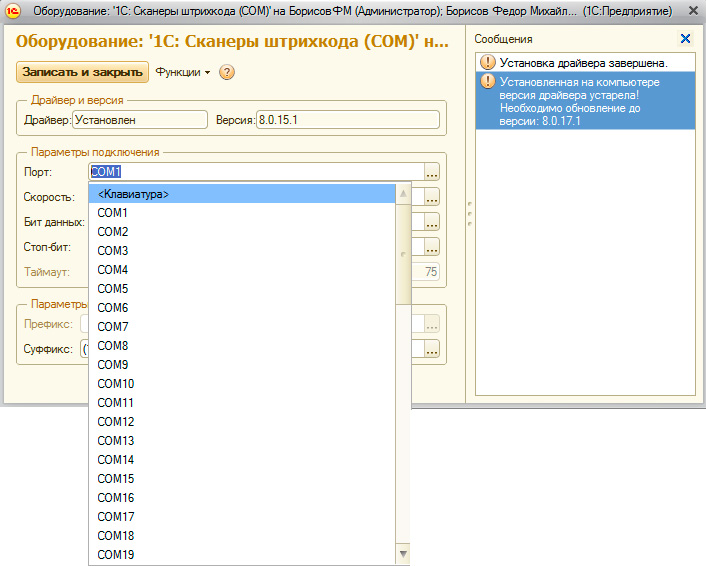Click the warning icon for Установка драйвера завершена

pos(488,62)
